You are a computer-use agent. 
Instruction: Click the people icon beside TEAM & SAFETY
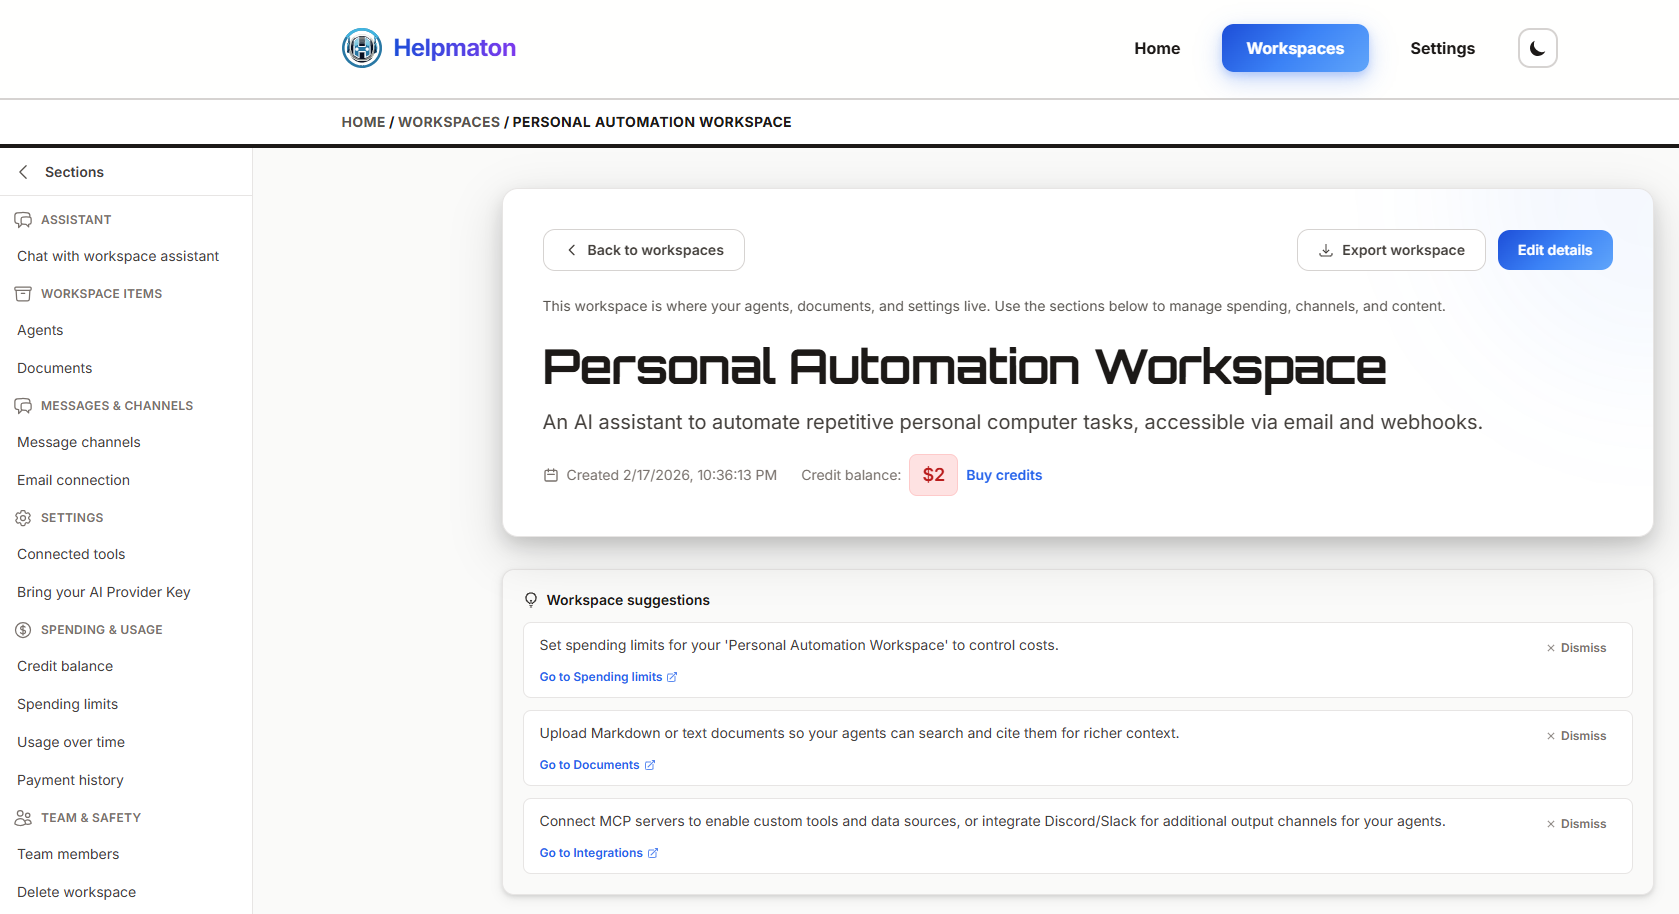(x=23, y=817)
